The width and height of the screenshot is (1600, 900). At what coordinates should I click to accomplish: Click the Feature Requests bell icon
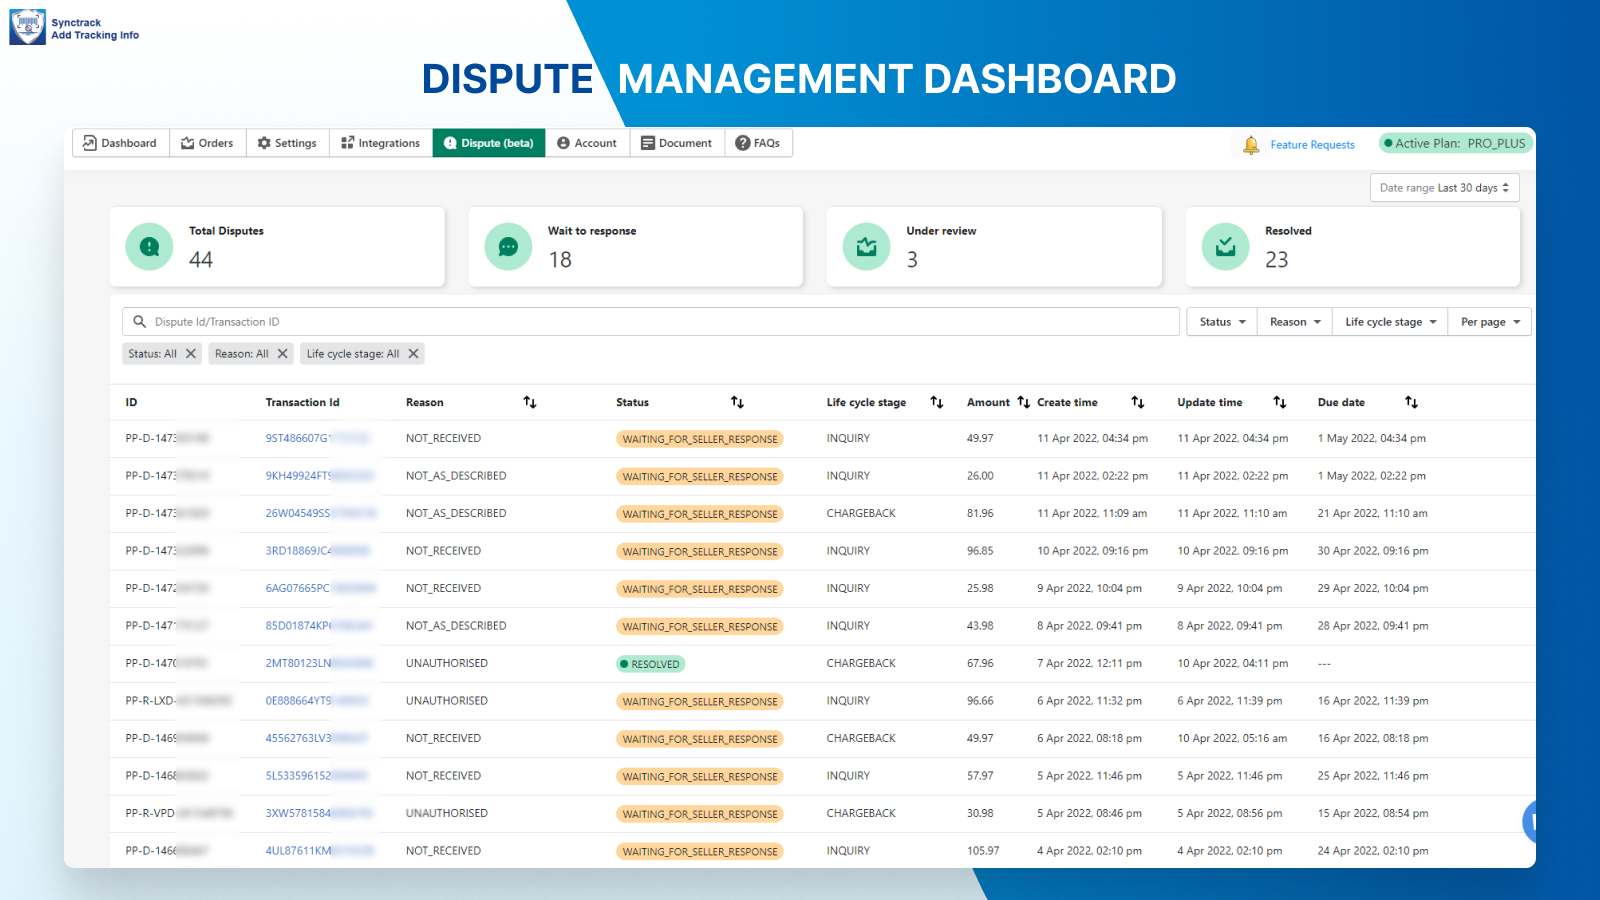tap(1252, 143)
